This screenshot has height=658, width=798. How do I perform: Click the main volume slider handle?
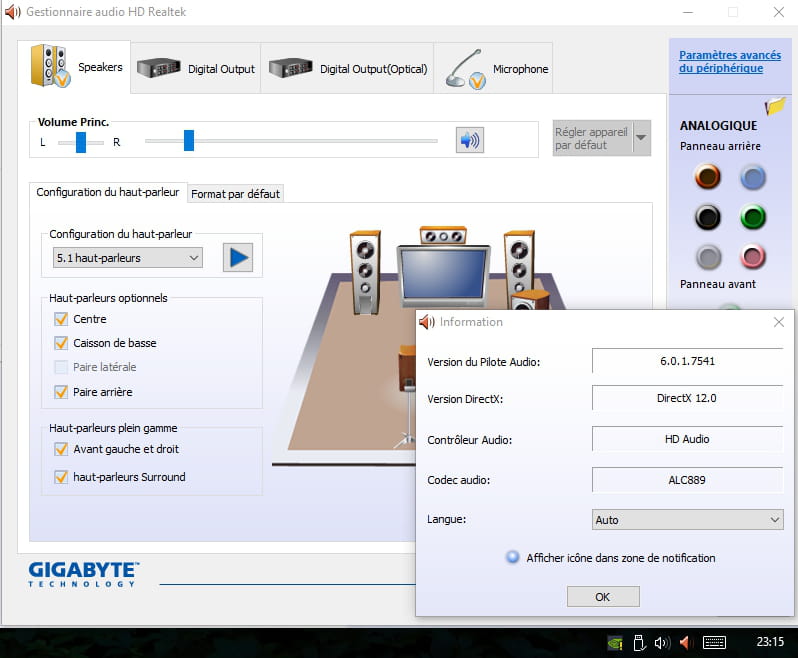[189, 140]
